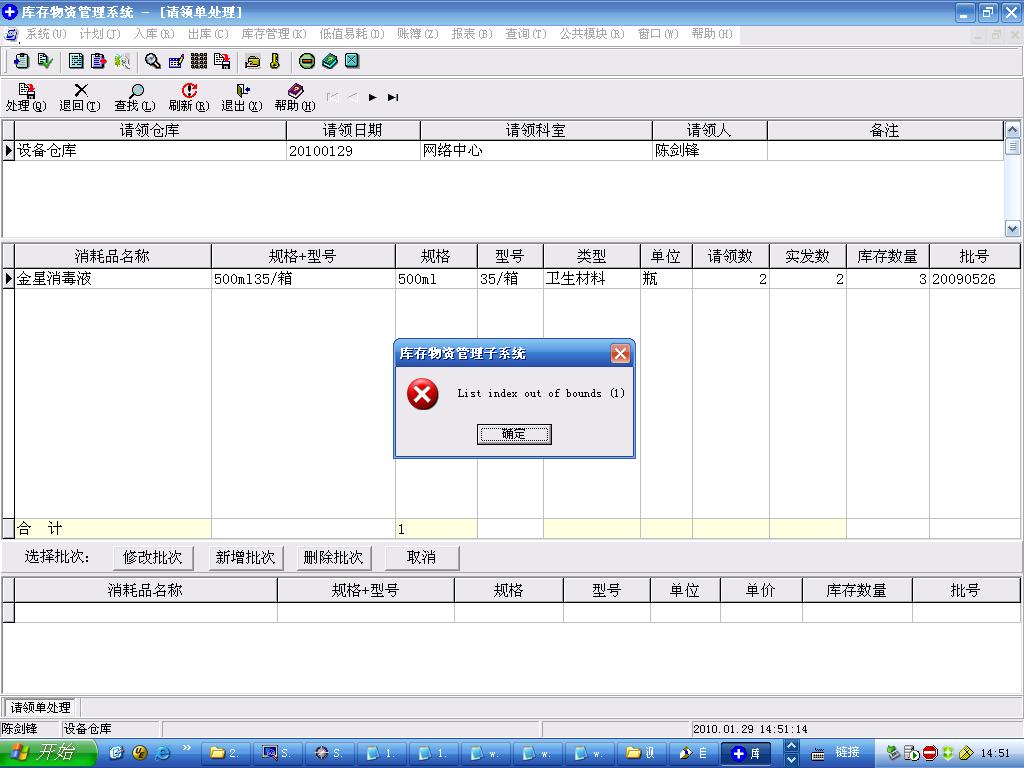1024x768 pixels.
Task: Click the 卫生材料 type cell
Action: 591,279
